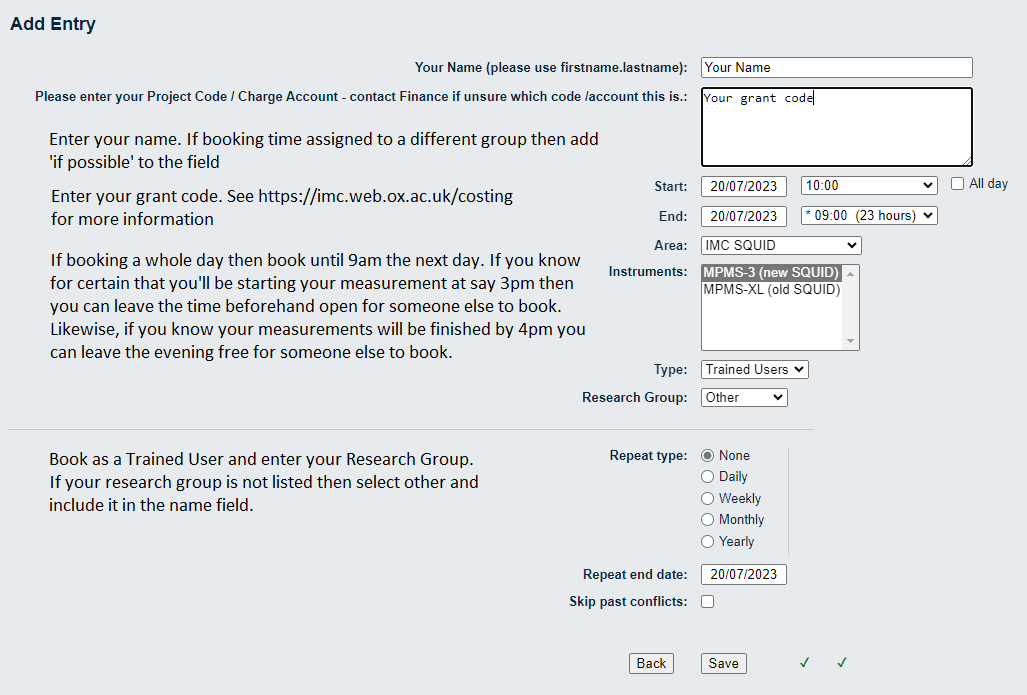Viewport: 1027px width, 695px height.
Task: Select the Weekly repeat type
Action: [x=707, y=498]
